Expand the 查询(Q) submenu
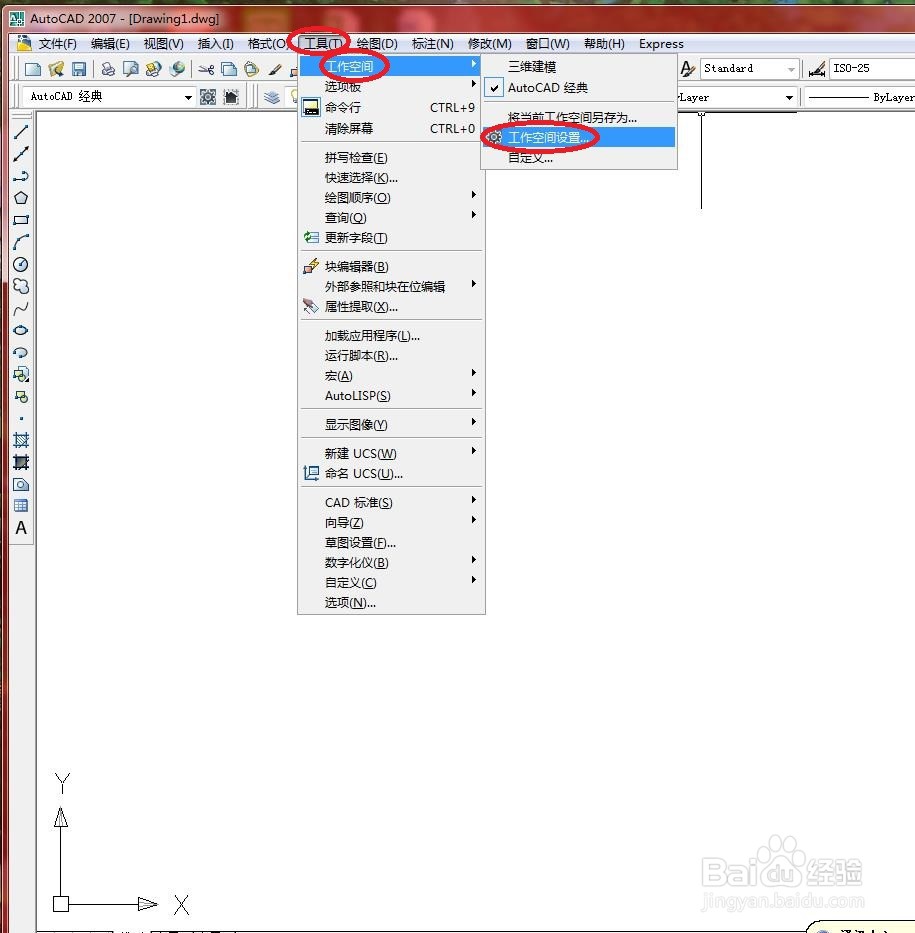Screen dimensions: 915x933 pyautogui.click(x=391, y=218)
